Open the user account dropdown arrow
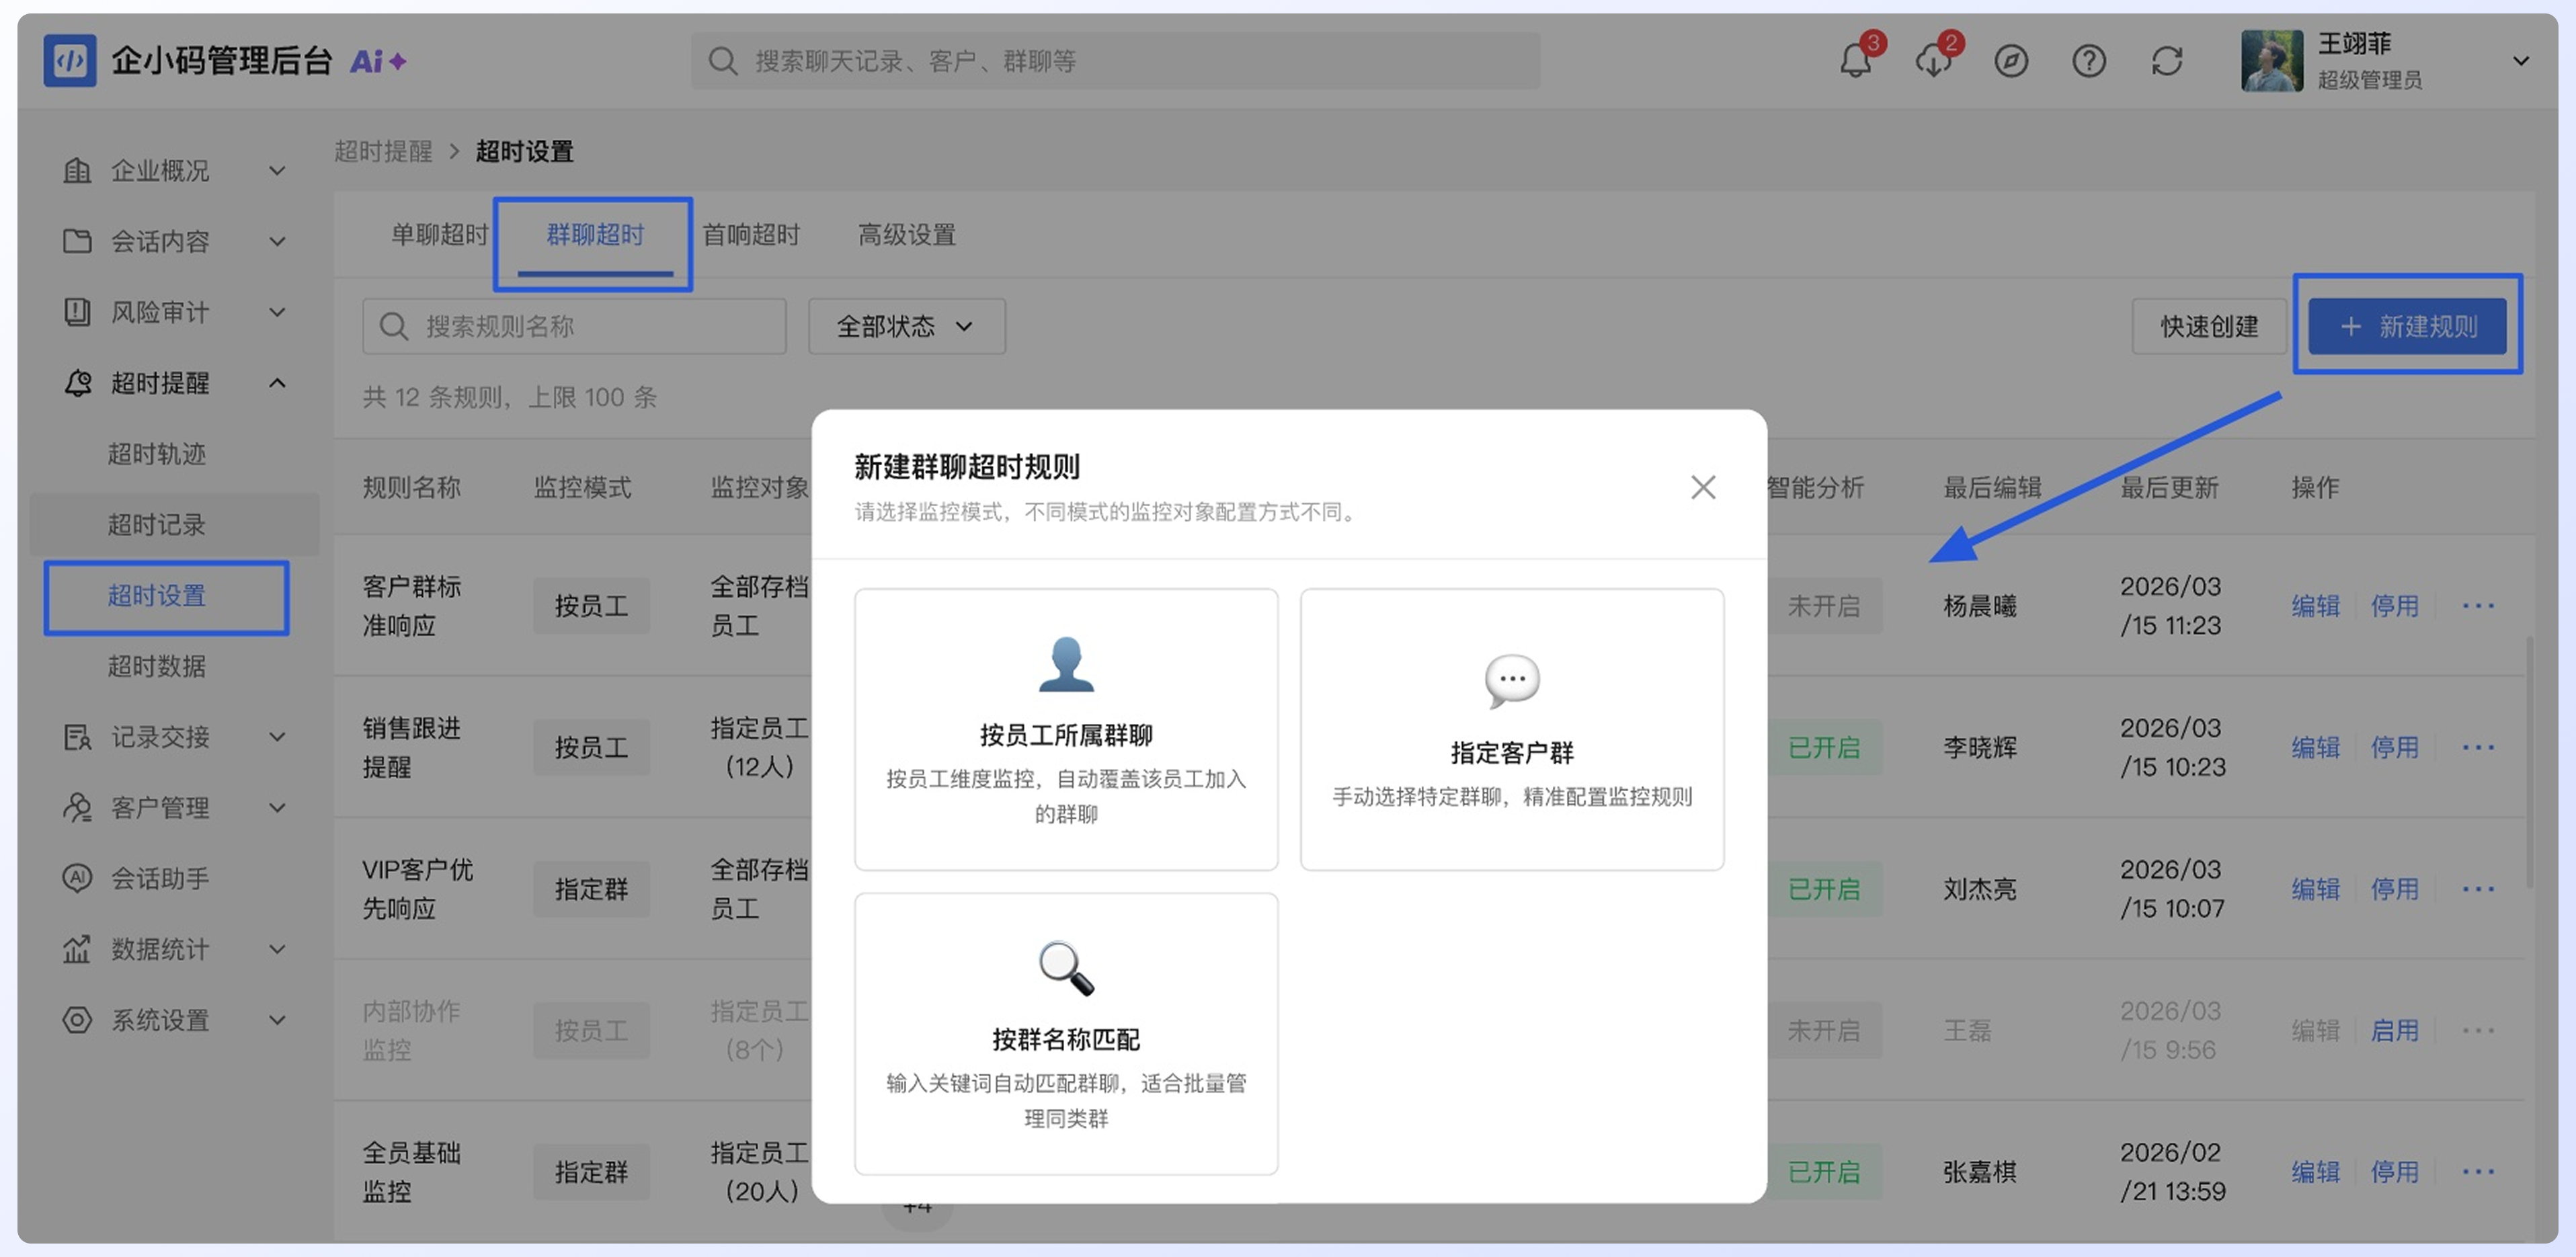This screenshot has width=2576, height=1257. [x=2521, y=61]
